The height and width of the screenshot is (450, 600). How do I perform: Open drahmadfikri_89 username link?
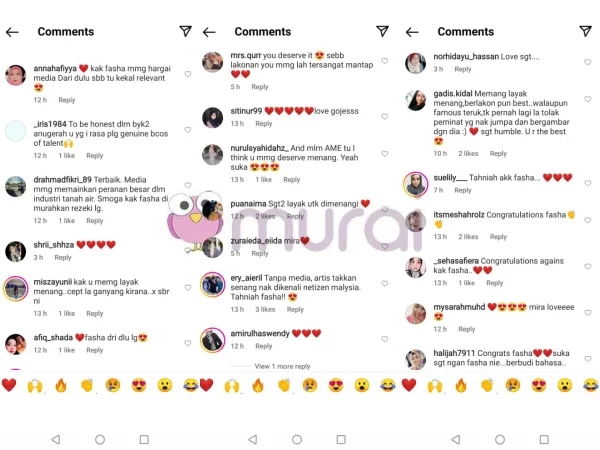click(62, 179)
